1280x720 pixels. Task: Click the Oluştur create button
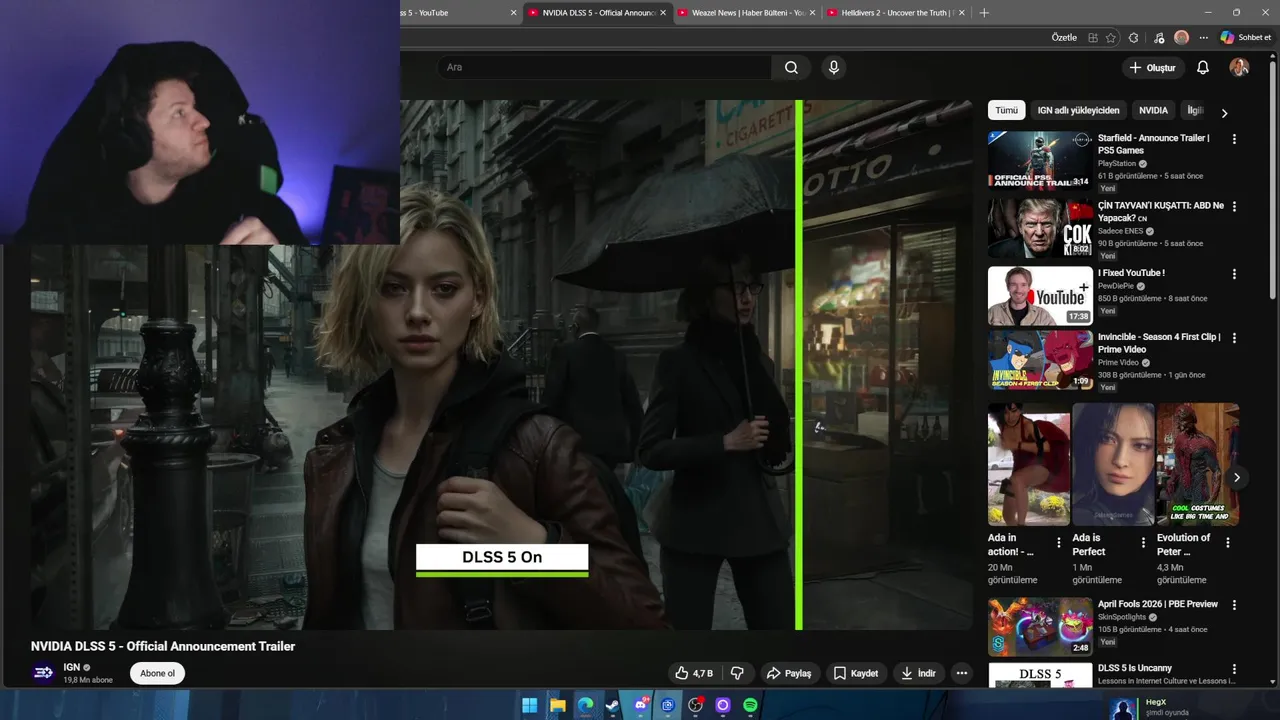[x=1152, y=67]
